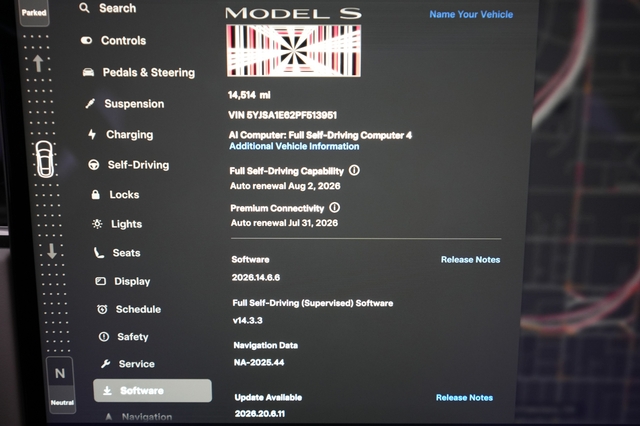
Task: Open Additional Vehicle Information link
Action: pos(294,146)
